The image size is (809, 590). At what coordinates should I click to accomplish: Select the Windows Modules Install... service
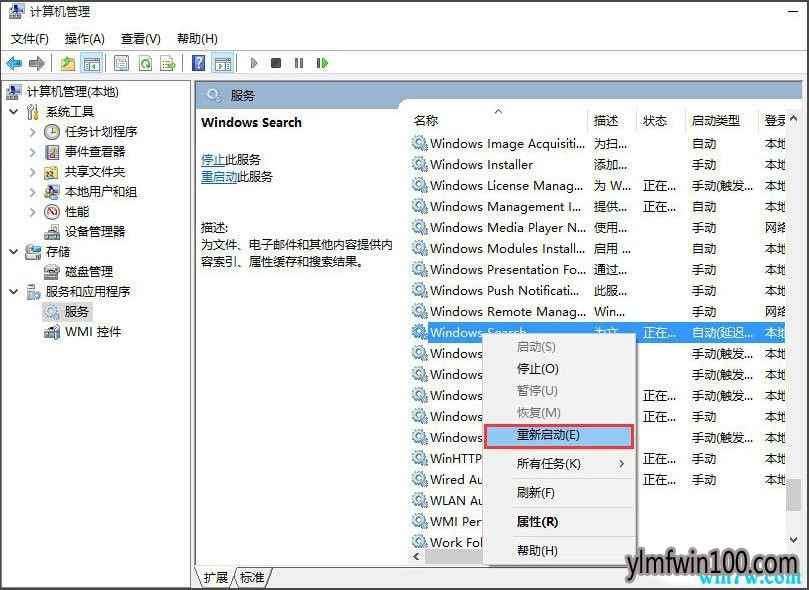coord(598,249)
